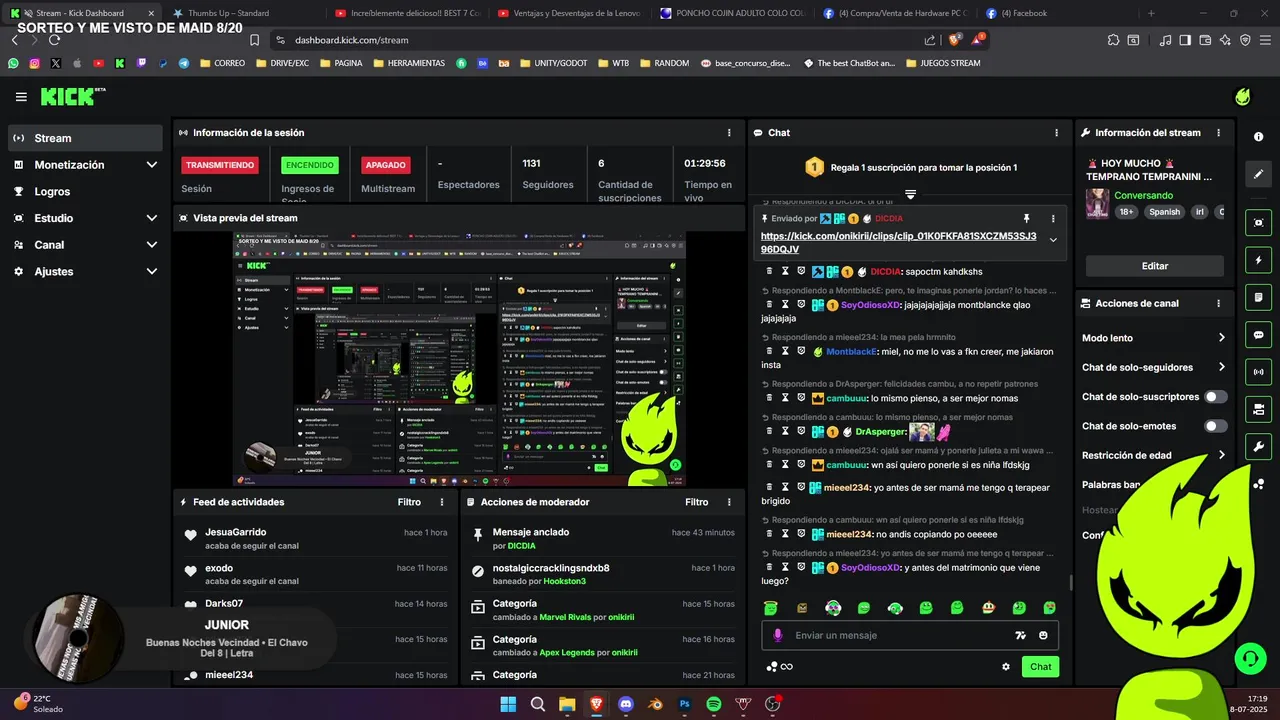This screenshot has width=1280, height=720.
Task: Click the browser address bar
Action: pos(600,40)
